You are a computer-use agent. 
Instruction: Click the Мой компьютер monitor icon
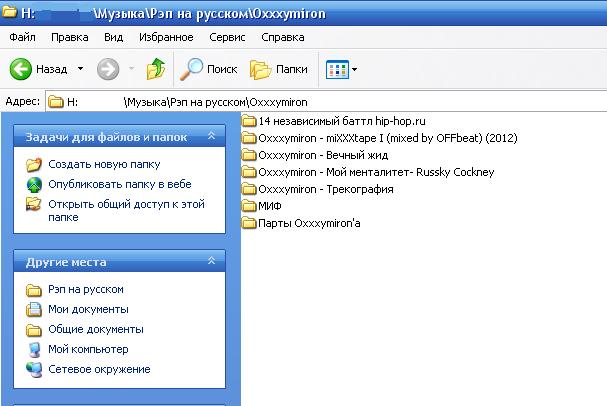tap(34, 349)
